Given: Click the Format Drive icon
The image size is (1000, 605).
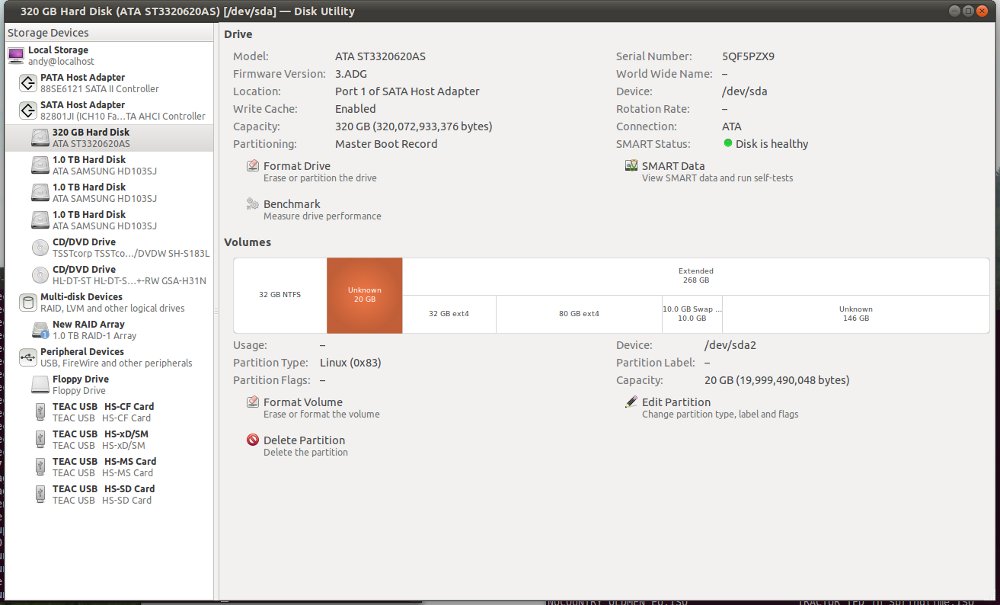Looking at the screenshot, I should coord(253,166).
